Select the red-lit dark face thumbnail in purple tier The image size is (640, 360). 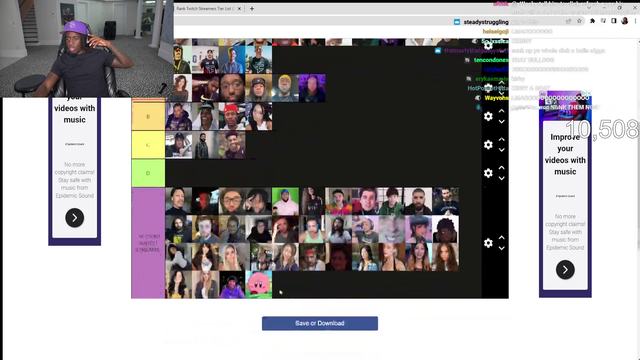[x=205, y=201]
